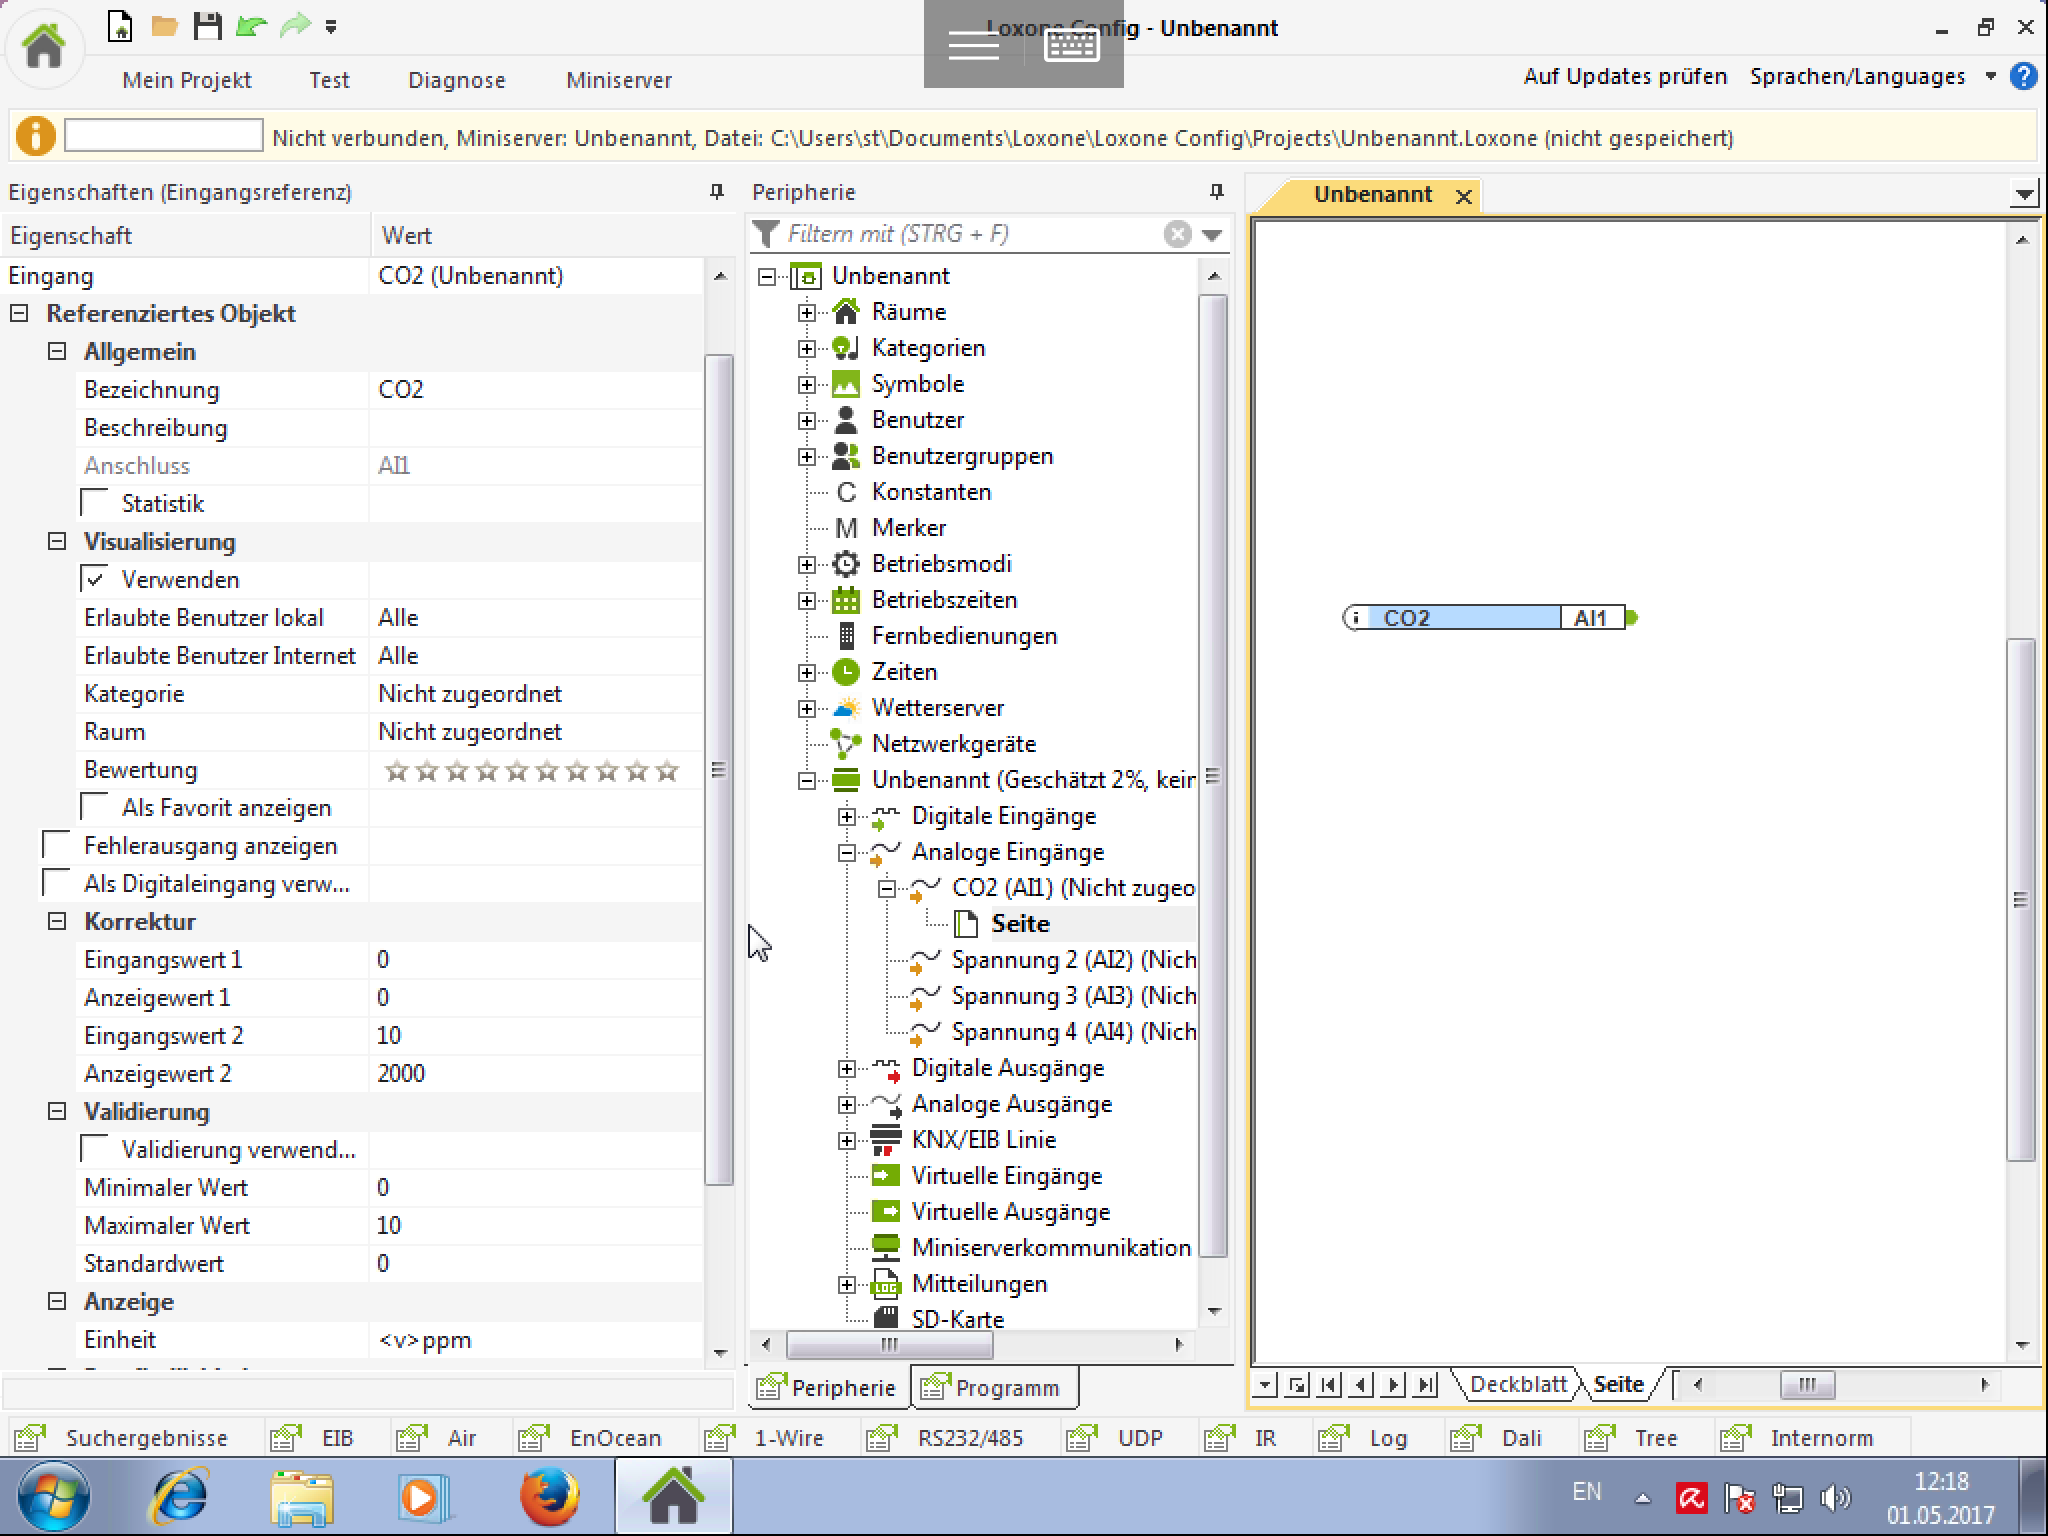
Task: Enable the Statistik checkbox
Action: point(96,503)
